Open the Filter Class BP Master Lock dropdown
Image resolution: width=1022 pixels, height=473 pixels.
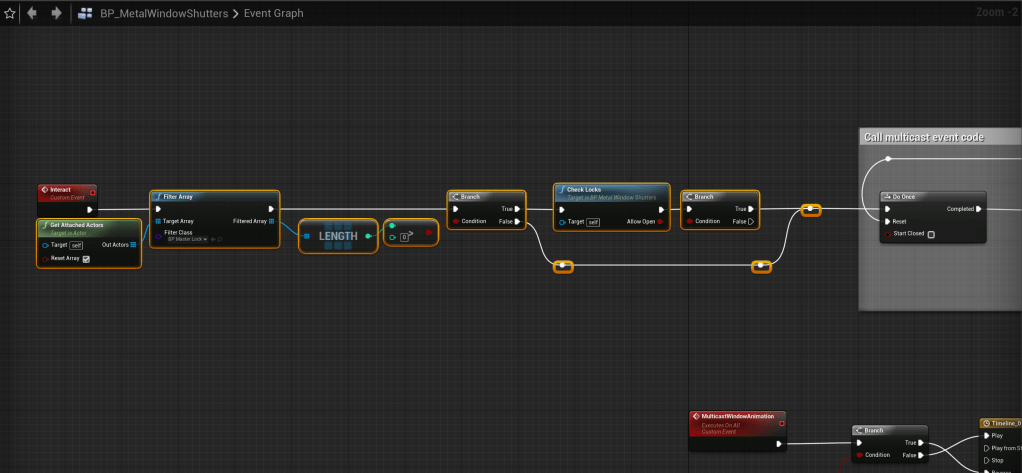pos(186,240)
